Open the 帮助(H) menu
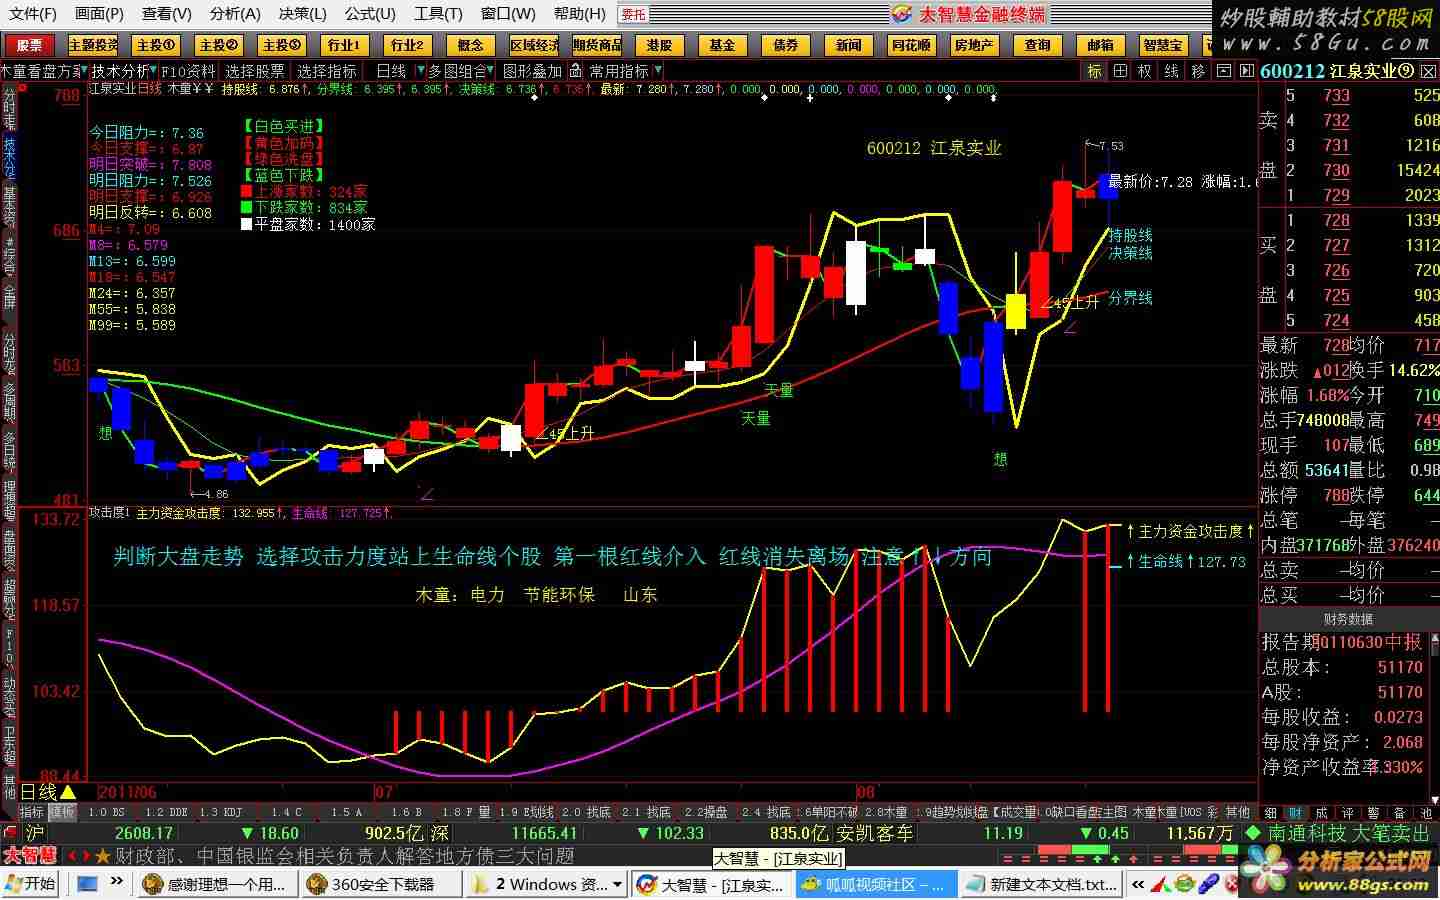Viewport: 1440px width, 900px height. click(x=580, y=14)
